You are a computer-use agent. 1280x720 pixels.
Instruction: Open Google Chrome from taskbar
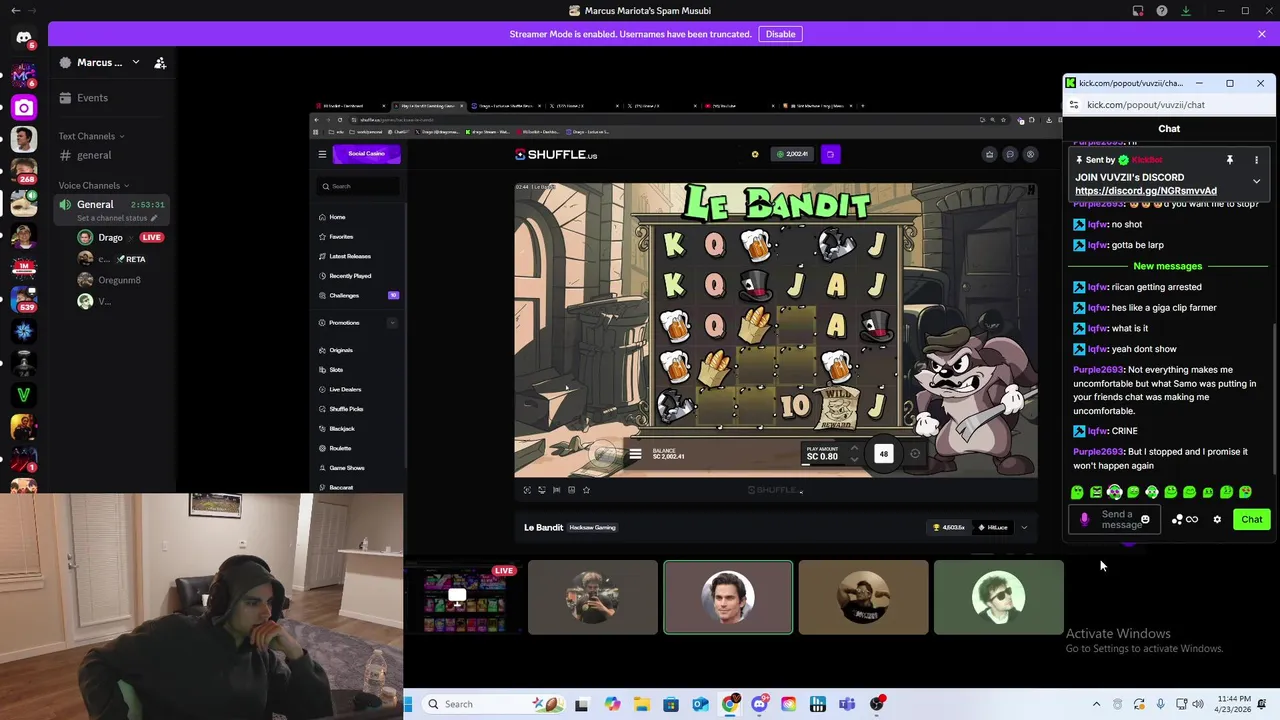click(730, 704)
